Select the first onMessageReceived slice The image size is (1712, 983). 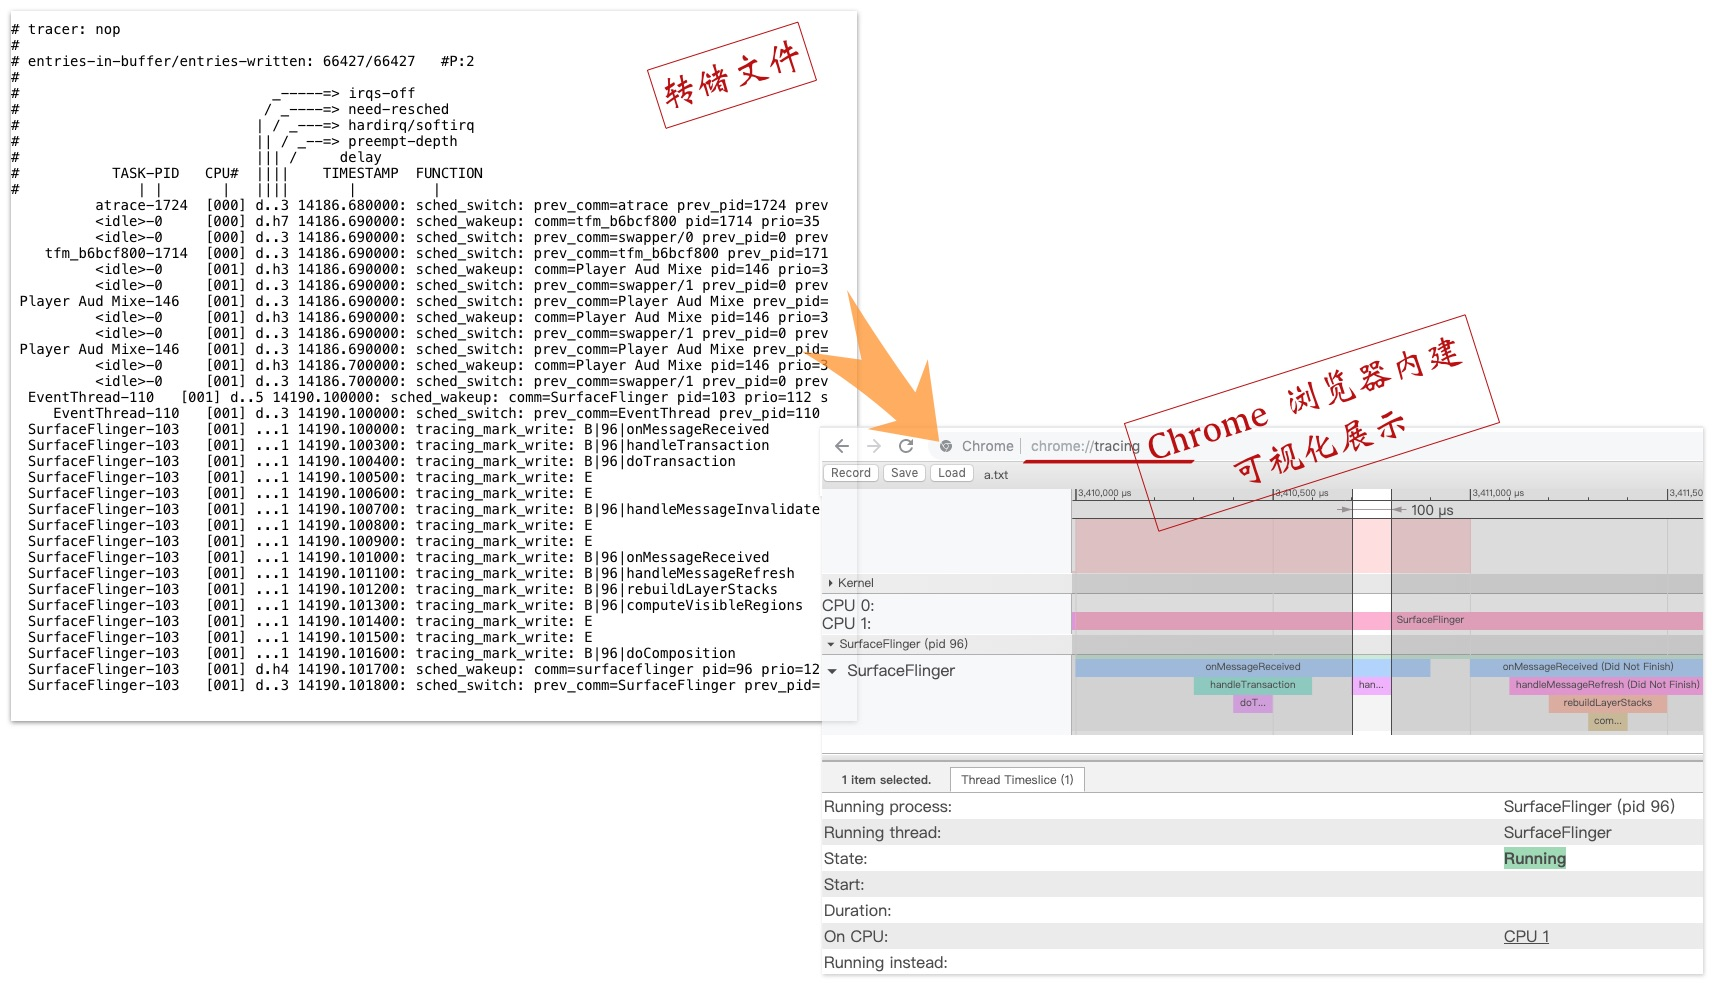click(x=1253, y=667)
